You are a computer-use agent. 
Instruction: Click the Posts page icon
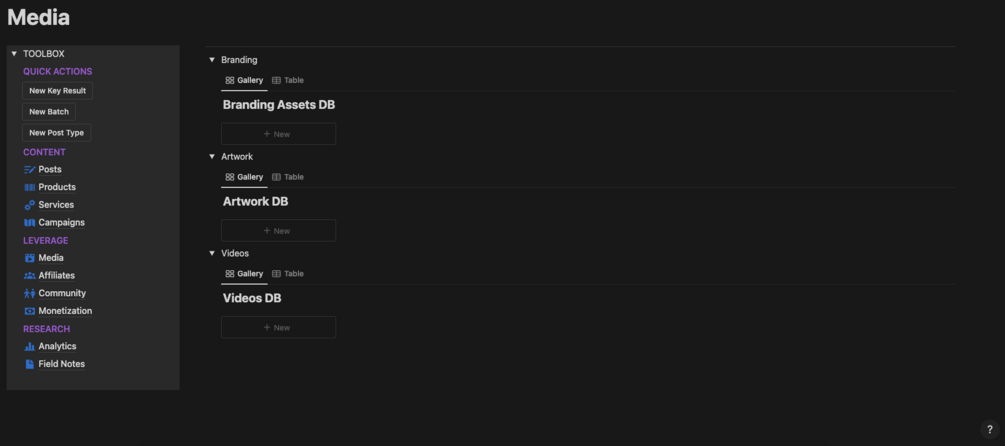(x=29, y=170)
